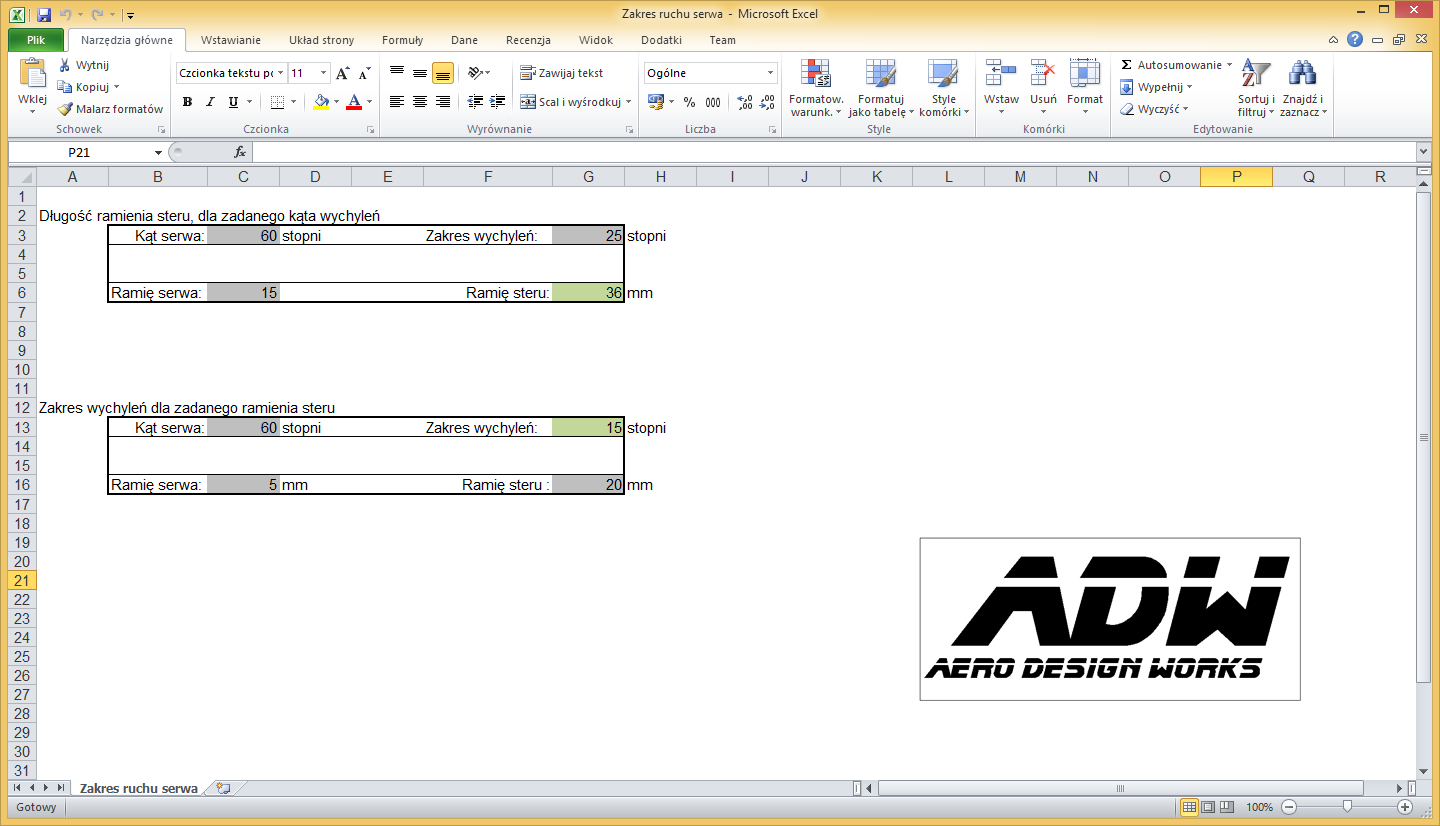Toggle bold formatting

point(187,102)
